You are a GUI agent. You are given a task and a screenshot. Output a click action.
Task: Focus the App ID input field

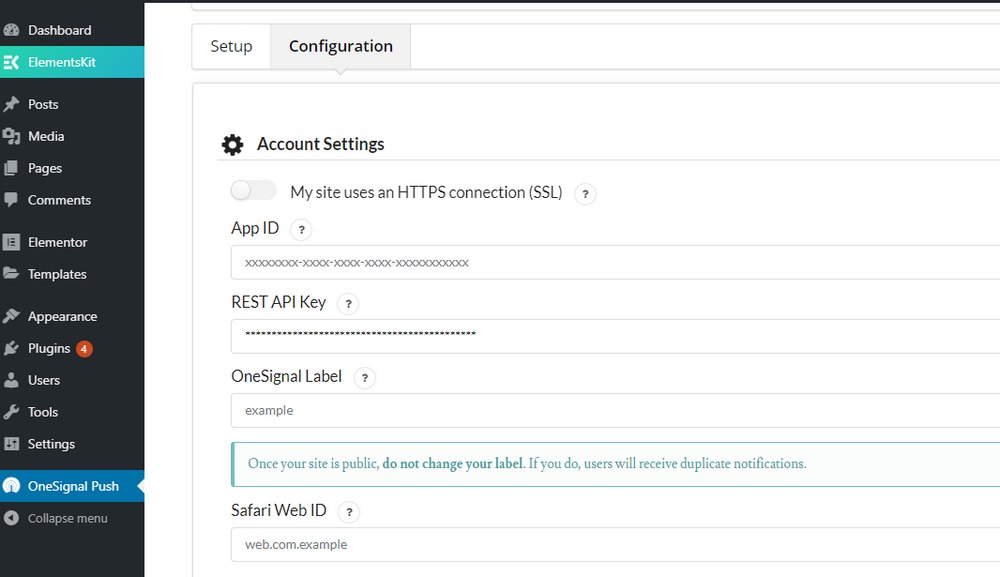click(615, 262)
